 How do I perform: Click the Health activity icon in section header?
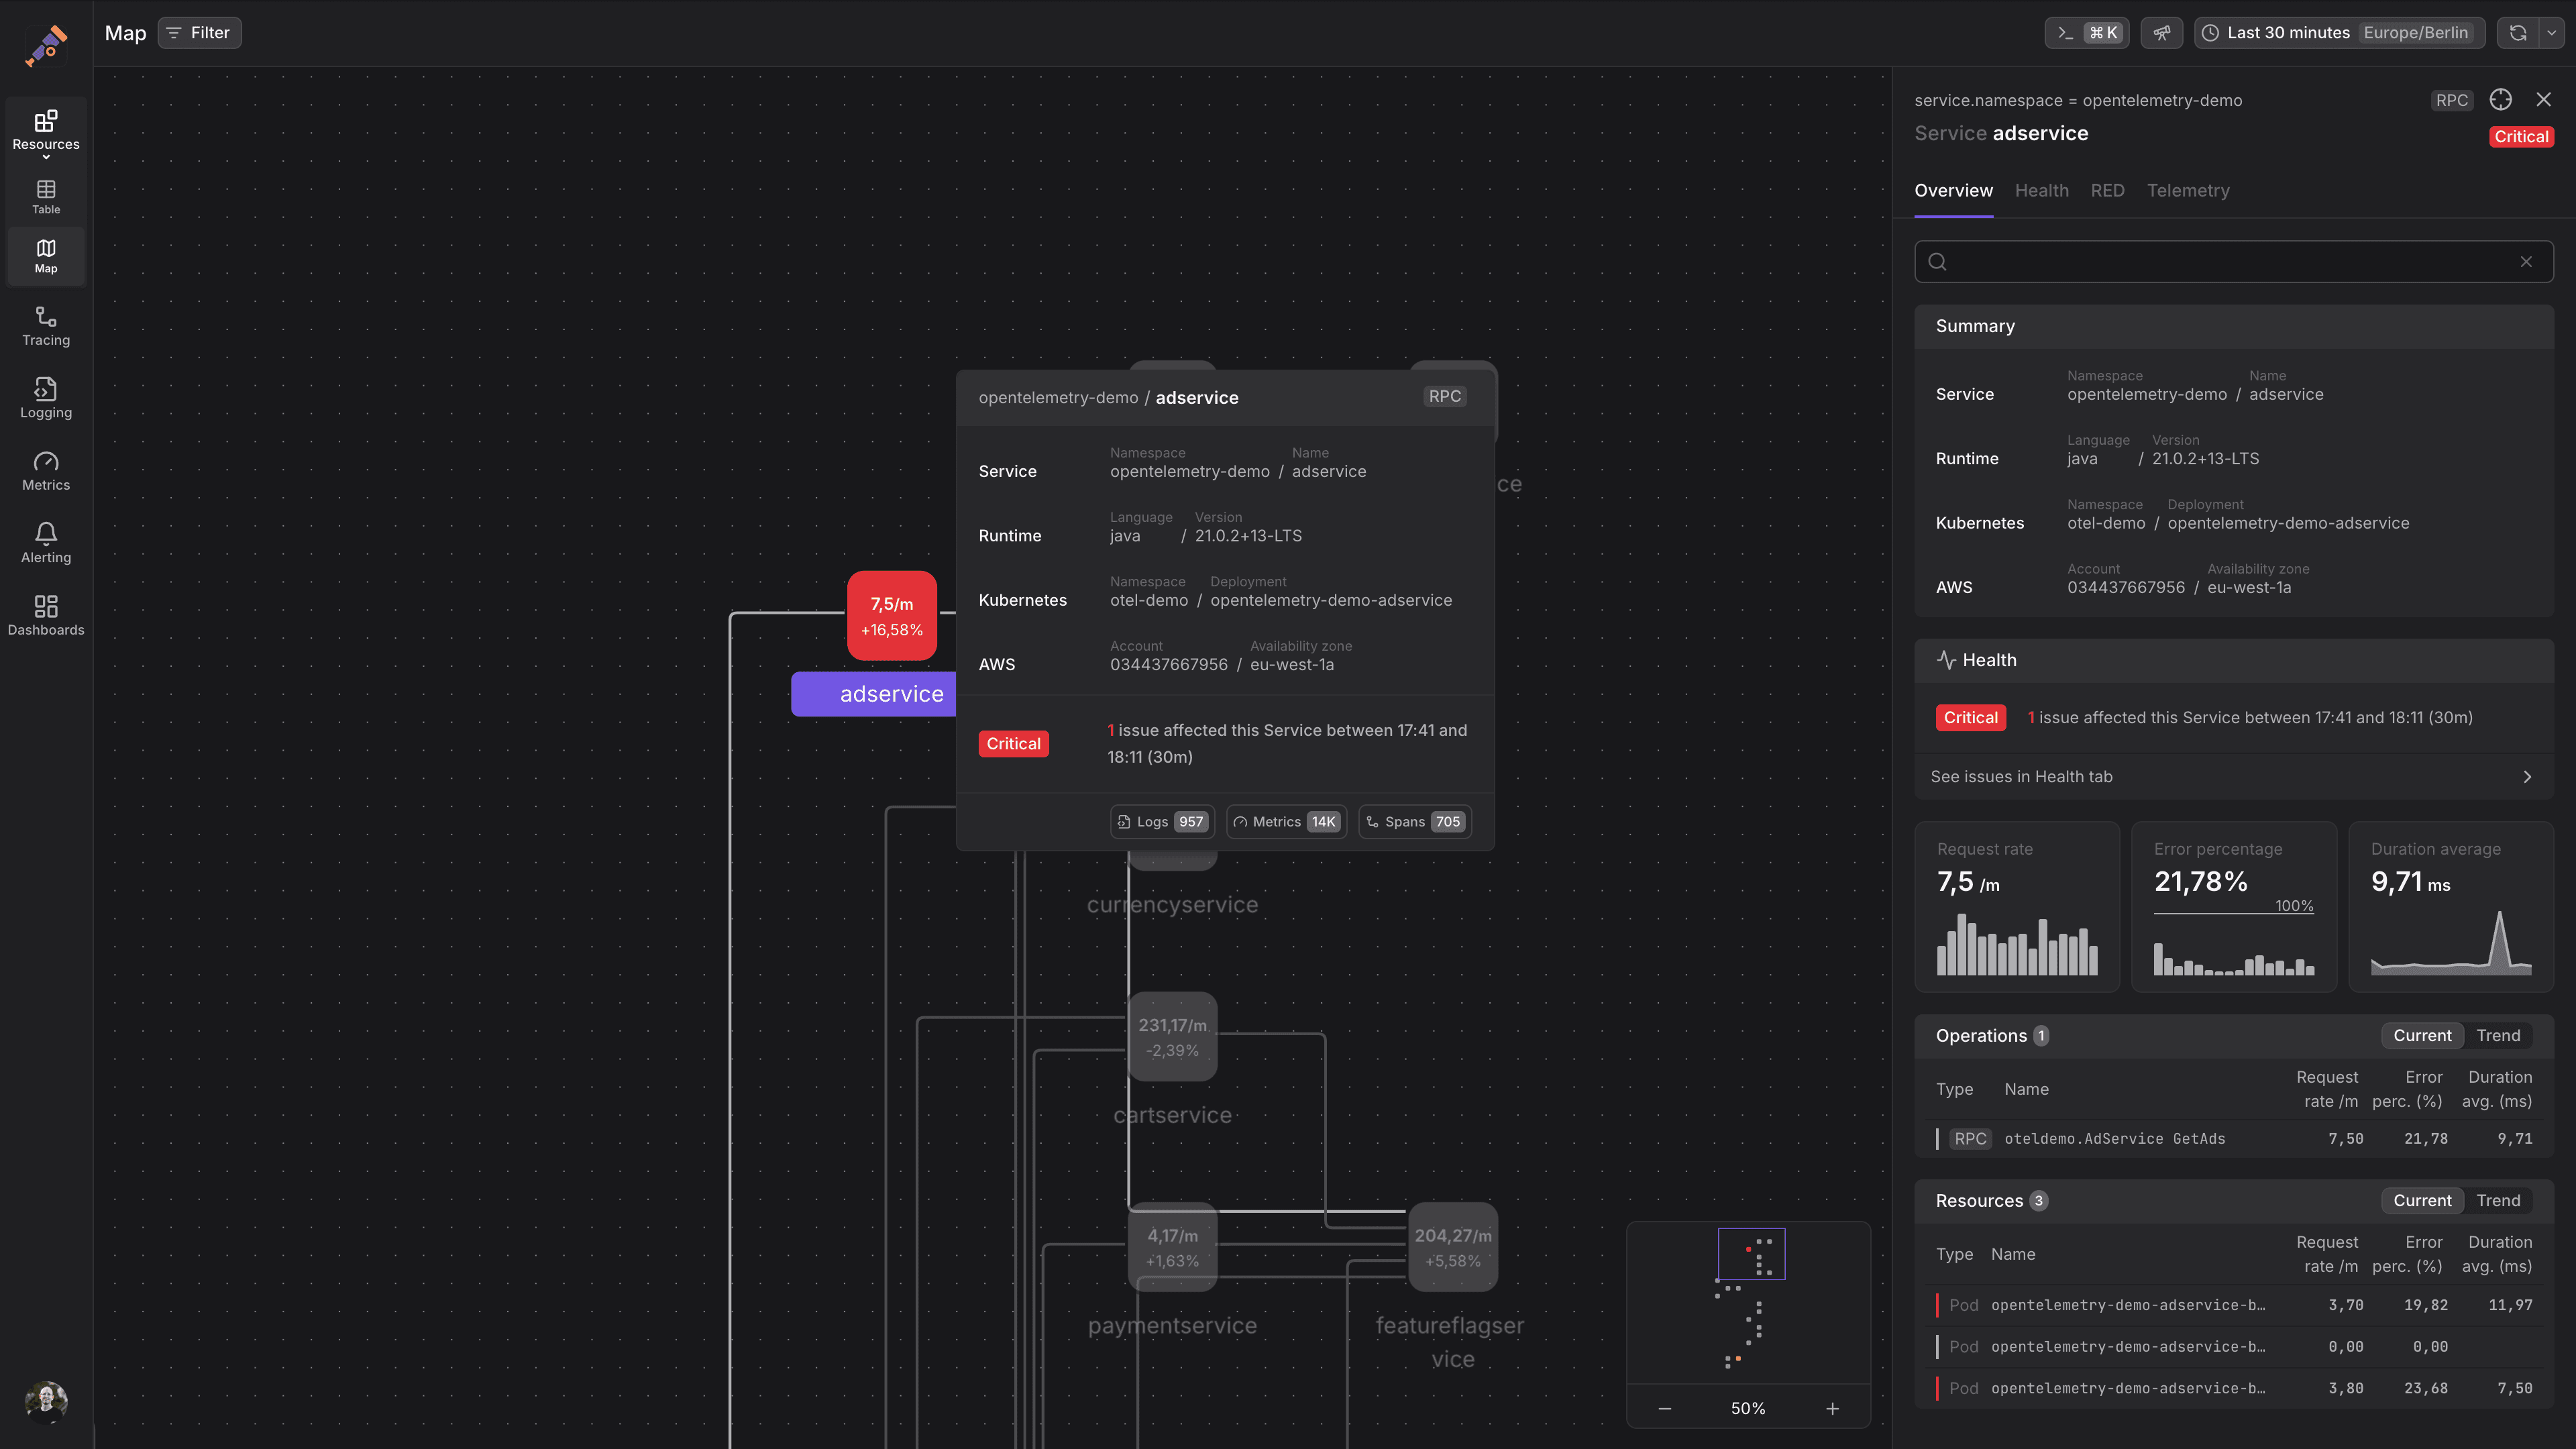coord(1946,660)
